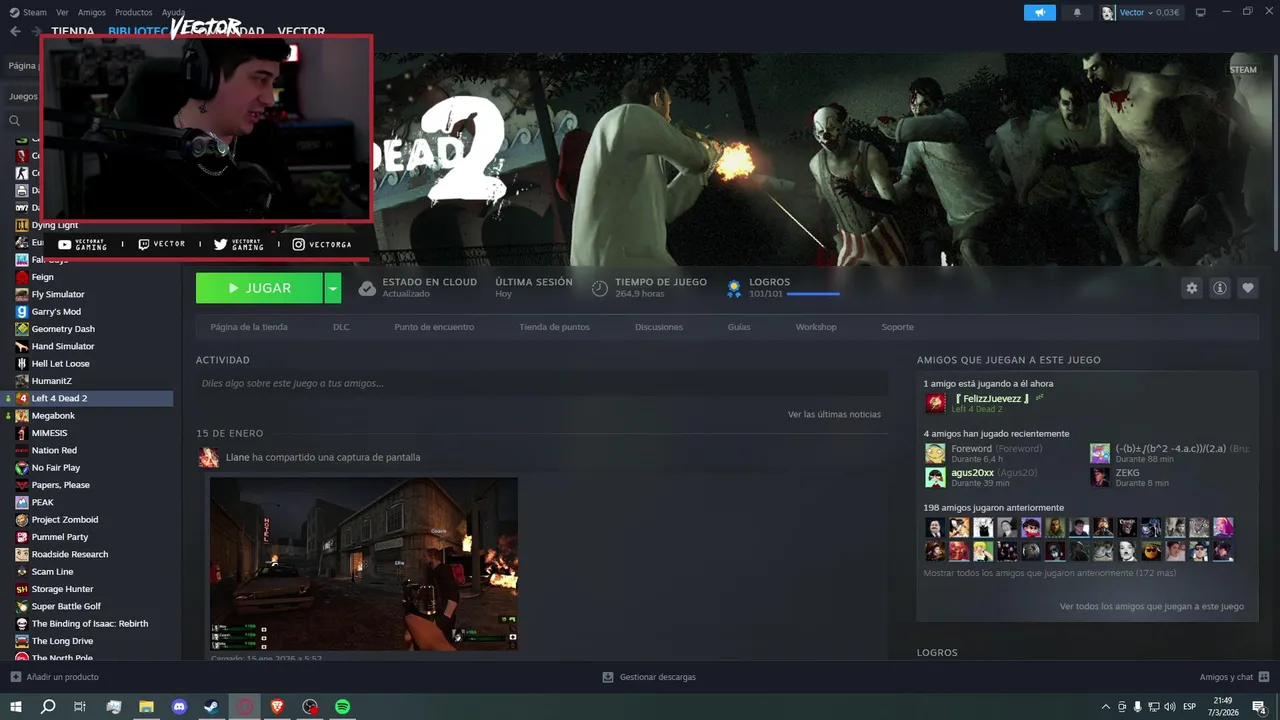Open Big Picture mode monitor icon
Image resolution: width=1280 pixels, height=720 pixels.
click(x=1201, y=12)
